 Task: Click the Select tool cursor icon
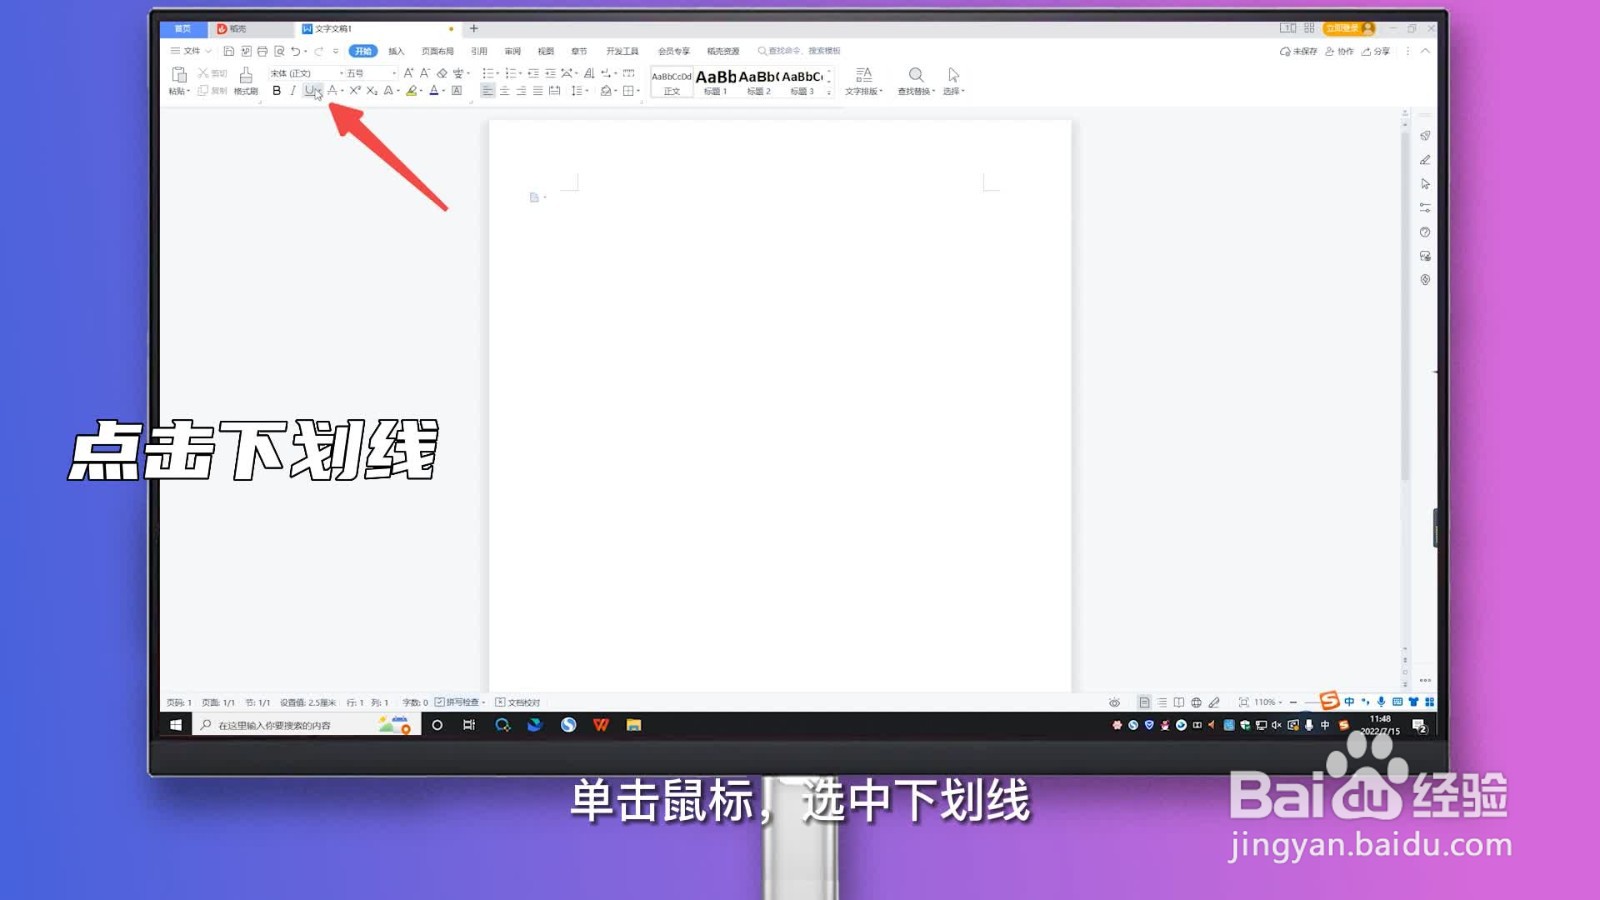coord(953,75)
